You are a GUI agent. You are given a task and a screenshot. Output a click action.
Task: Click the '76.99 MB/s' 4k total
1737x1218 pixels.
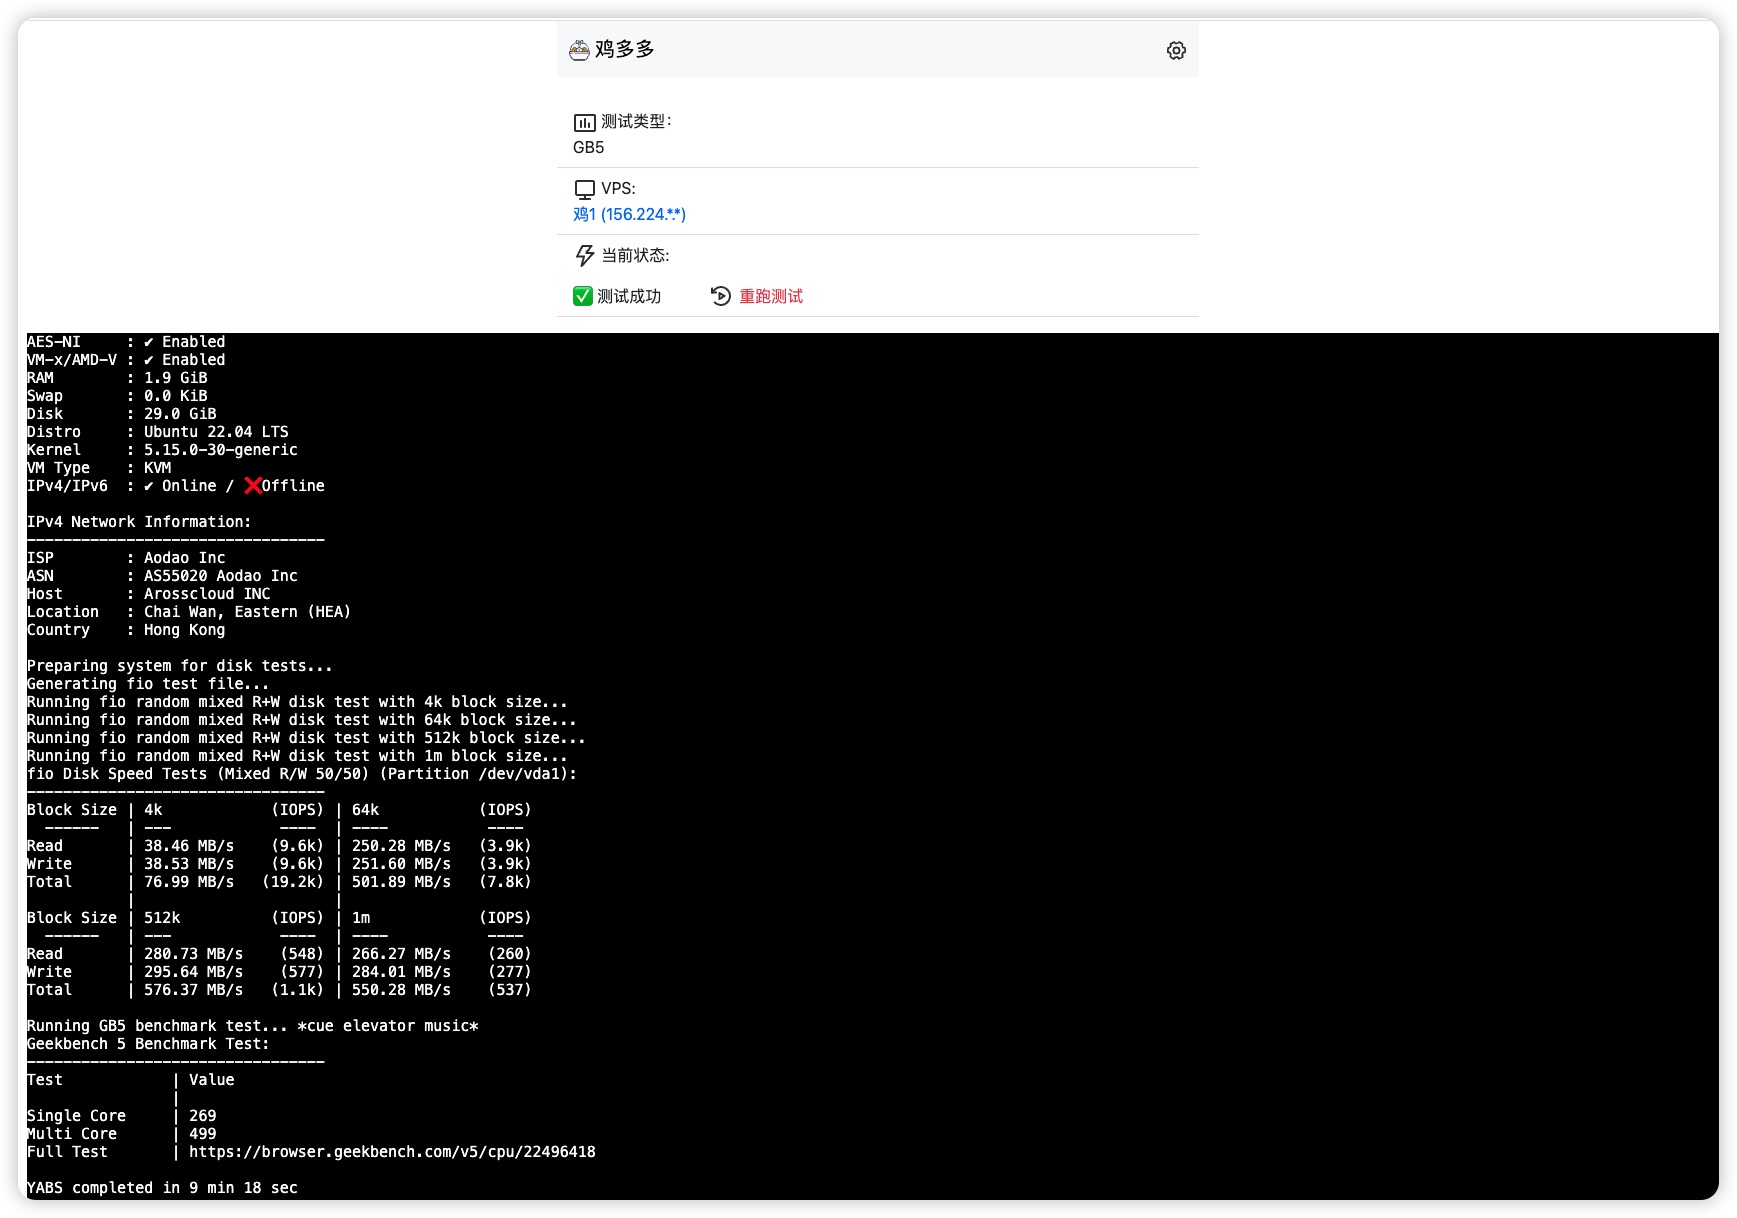(x=189, y=882)
